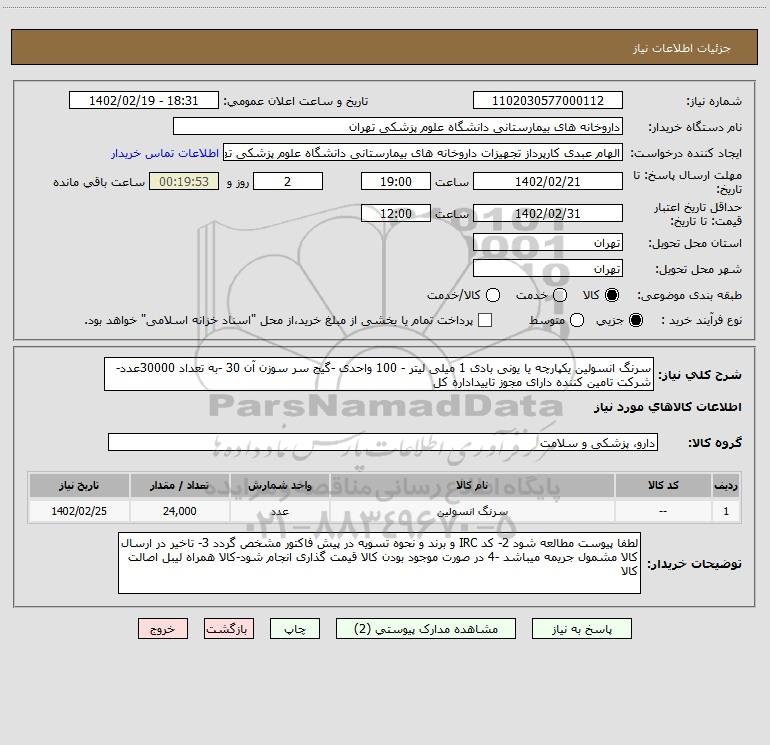The image size is (770, 745).
Task: Click the ردیف column header
Action: point(726,485)
